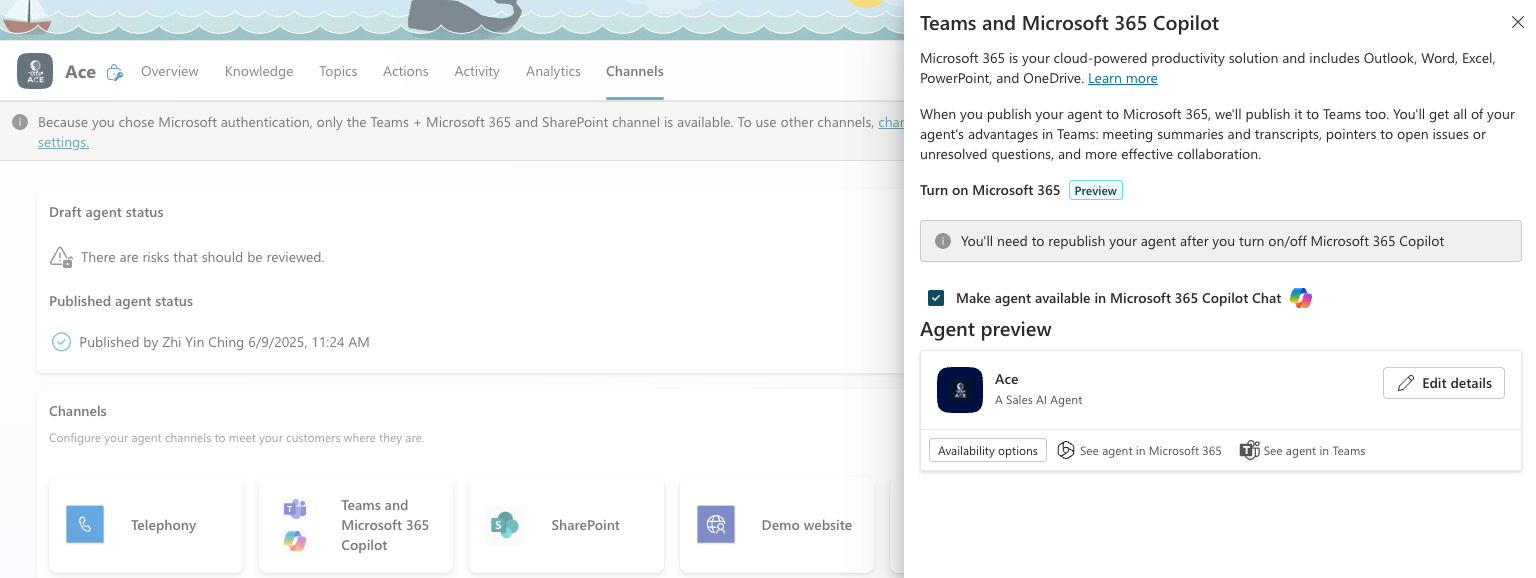Click the Teams icon in channel card
This screenshot has width=1536, height=578.
(294, 508)
